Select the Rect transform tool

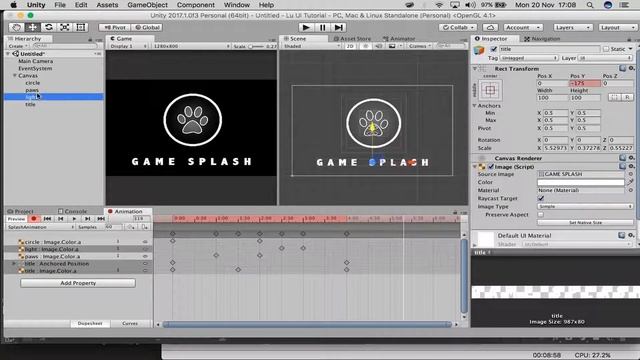click(81, 27)
